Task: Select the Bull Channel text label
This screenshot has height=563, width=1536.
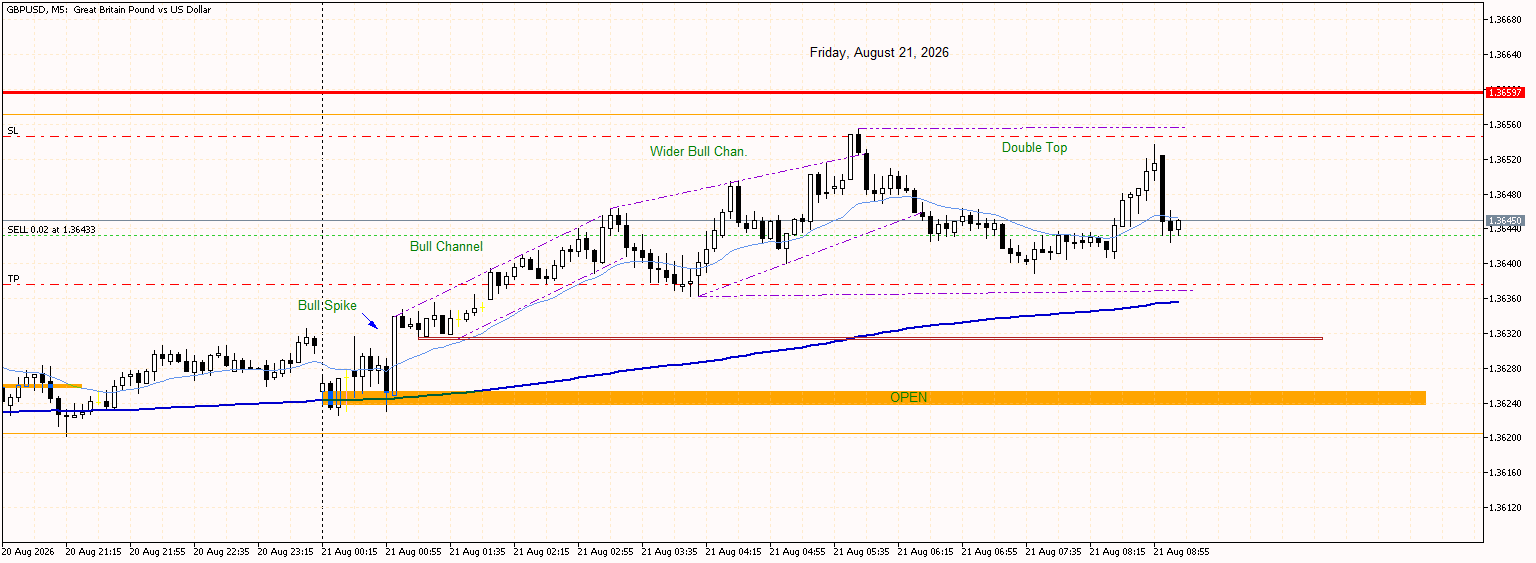Action: coord(446,246)
